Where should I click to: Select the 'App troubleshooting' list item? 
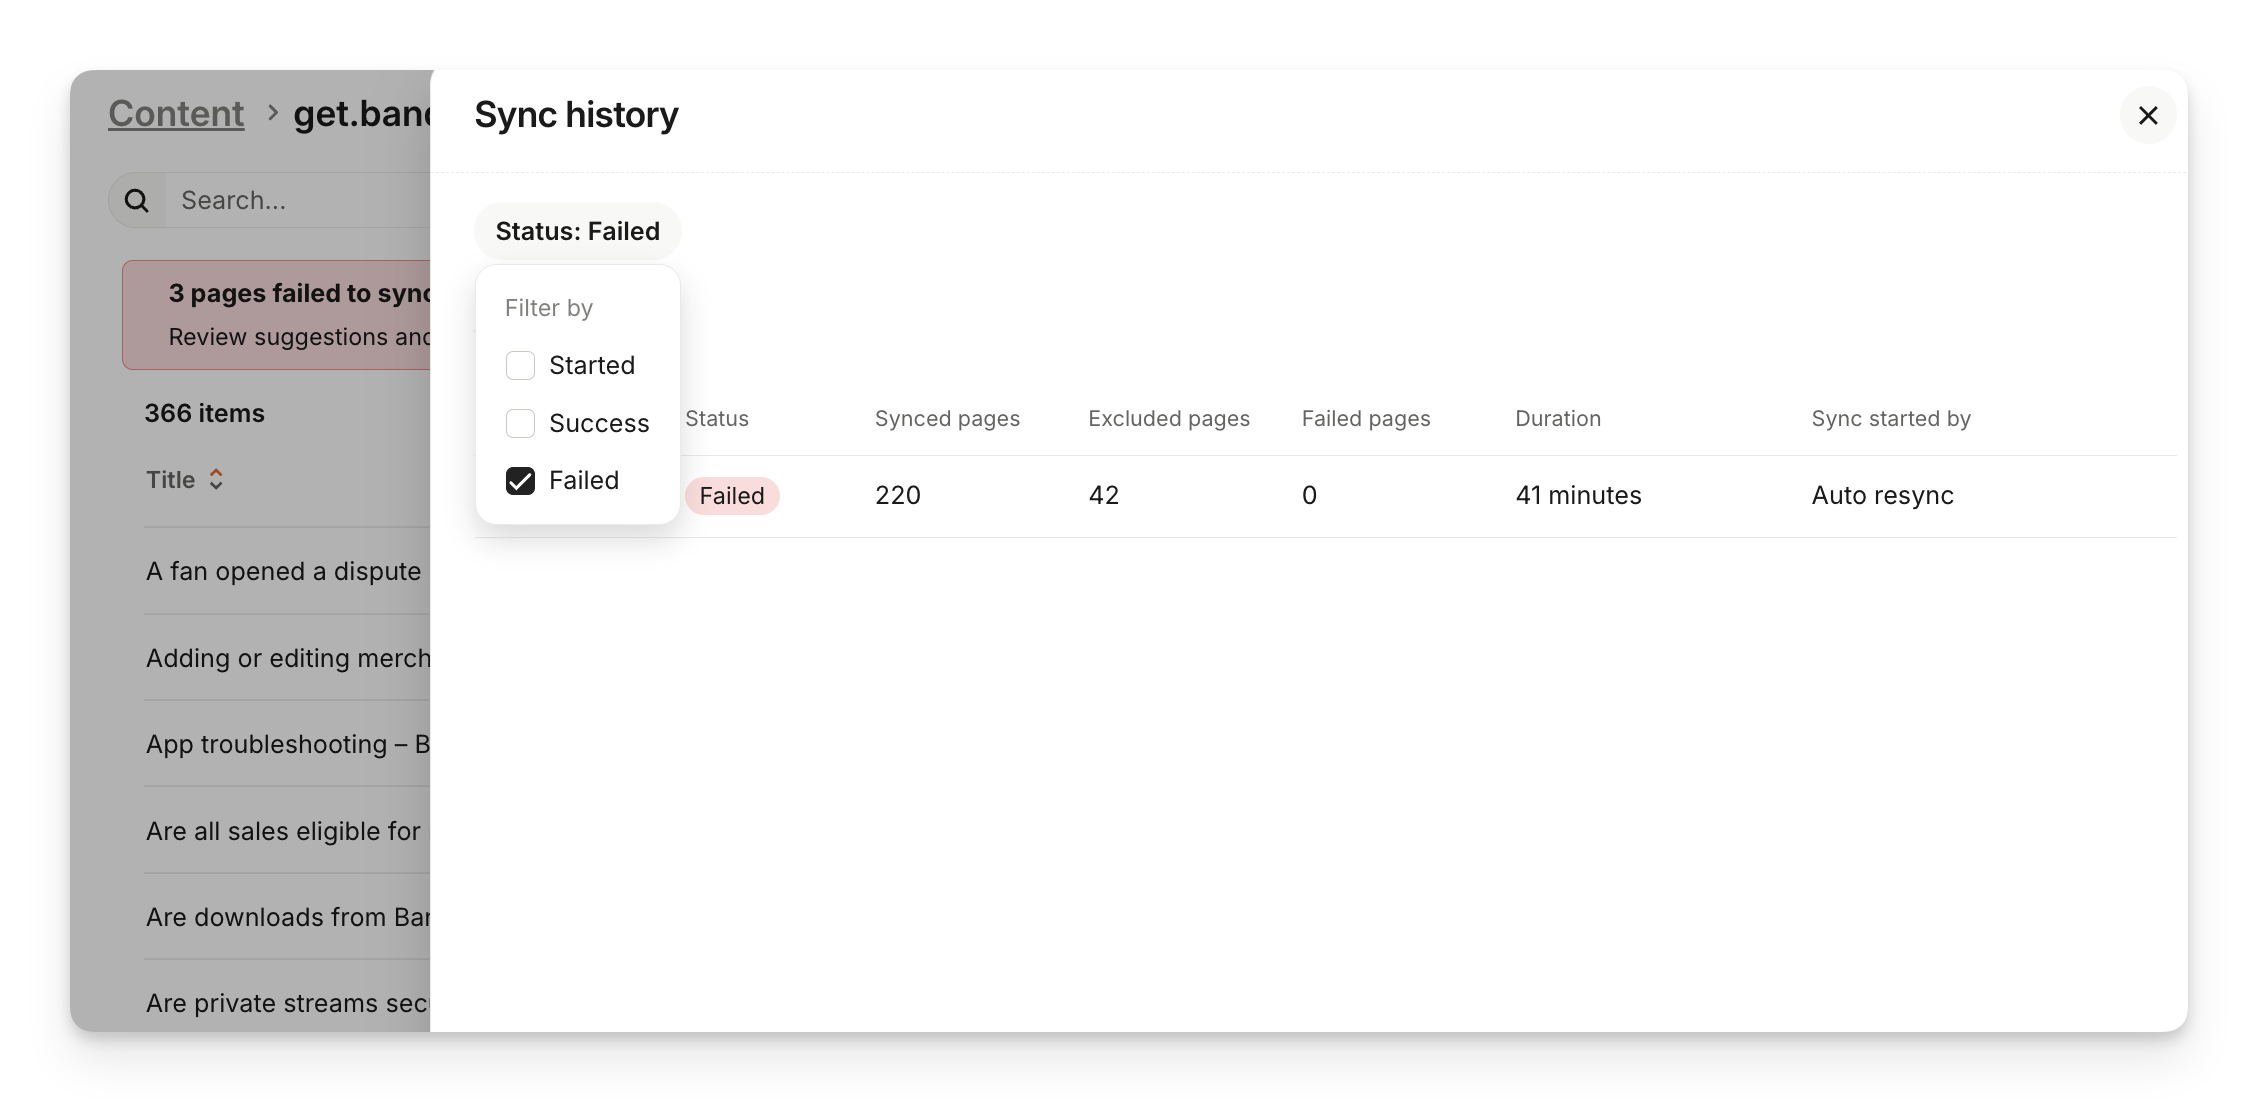288,745
